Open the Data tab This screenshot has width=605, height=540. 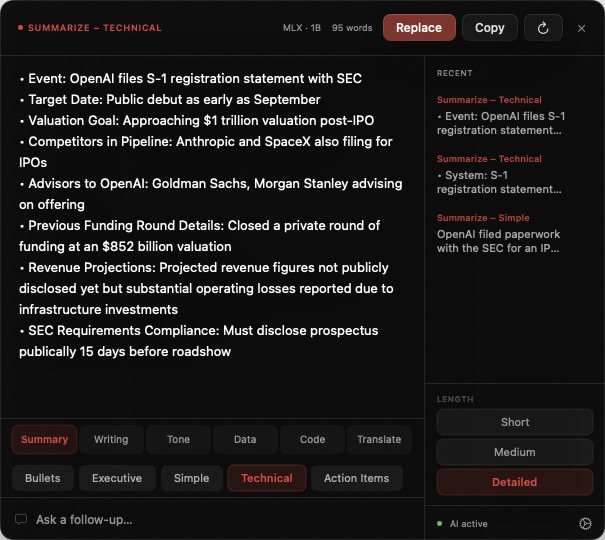pyautogui.click(x=245, y=439)
